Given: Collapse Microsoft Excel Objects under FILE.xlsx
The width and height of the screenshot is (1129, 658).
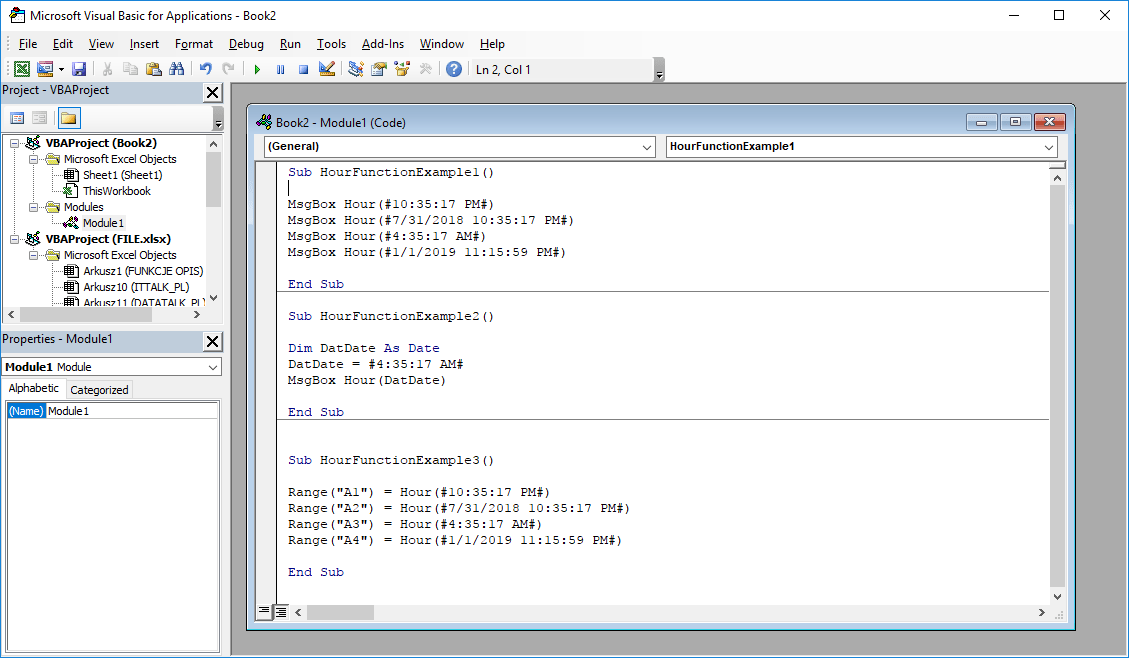Looking at the screenshot, I should (x=33, y=255).
